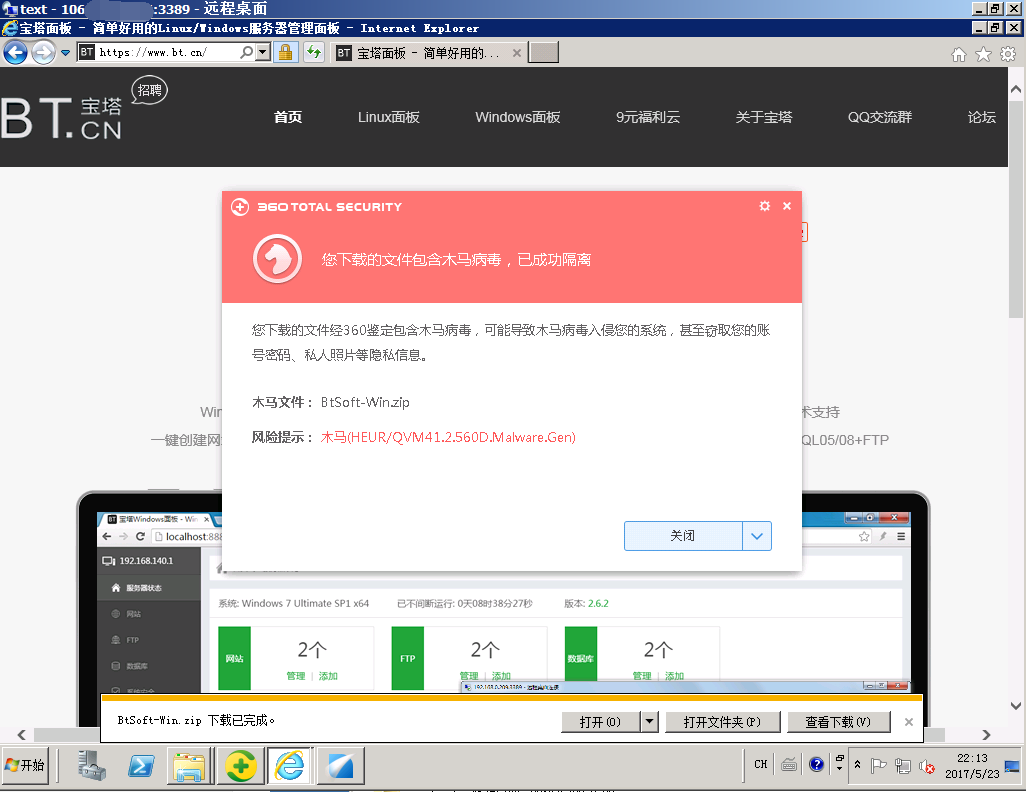Expand the address bar URL dropdown arrow
1026x792 pixels.
[263, 52]
